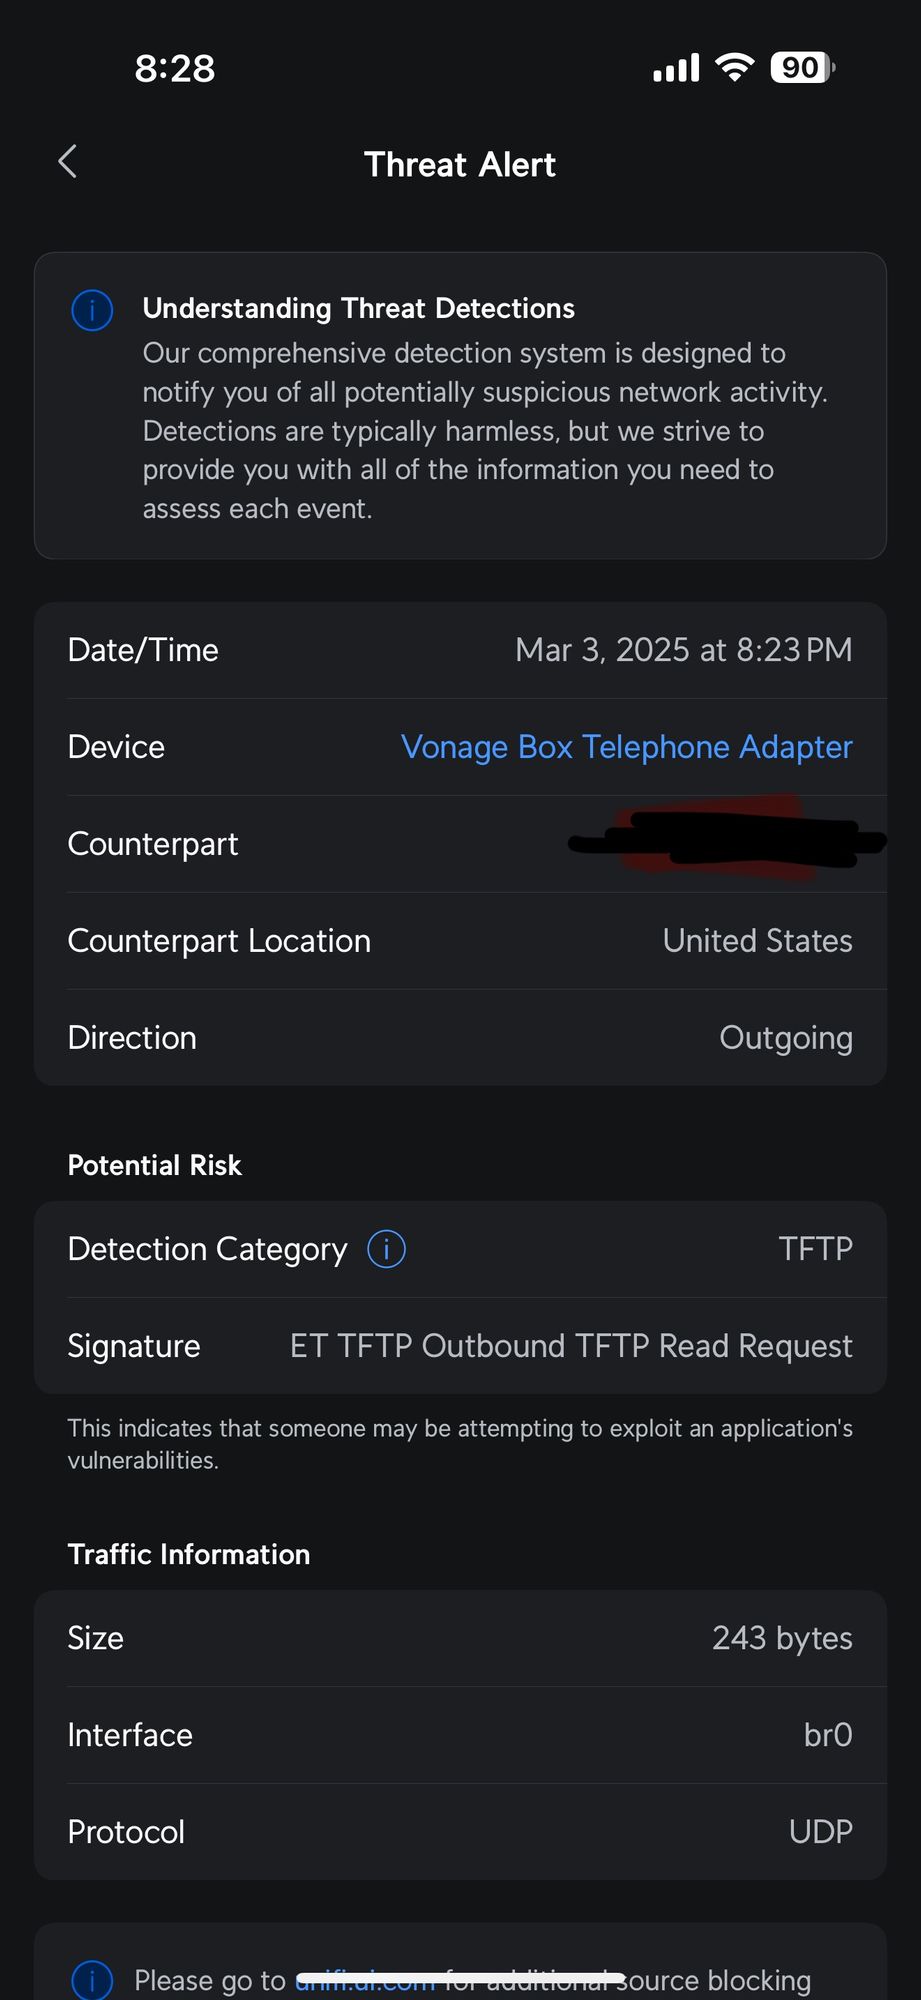Tap the info icon beside source blocking note

pos(92,1980)
